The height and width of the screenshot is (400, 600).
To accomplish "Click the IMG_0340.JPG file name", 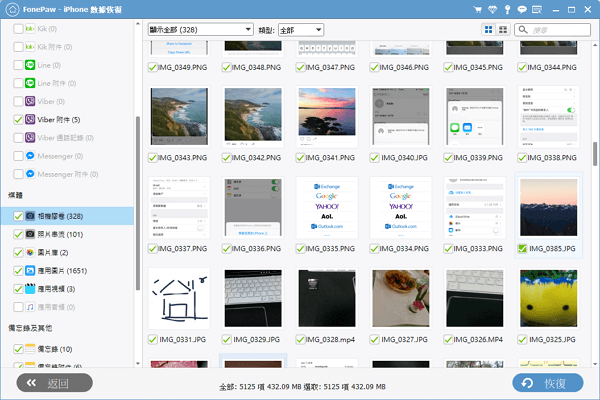I will [404, 158].
